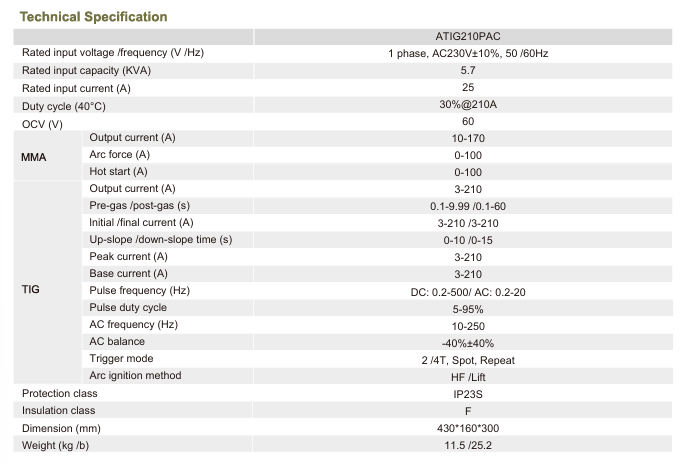Click the Up-slope /down-slope time value 0-10 /0-15
689x463 pixels.
468,240
